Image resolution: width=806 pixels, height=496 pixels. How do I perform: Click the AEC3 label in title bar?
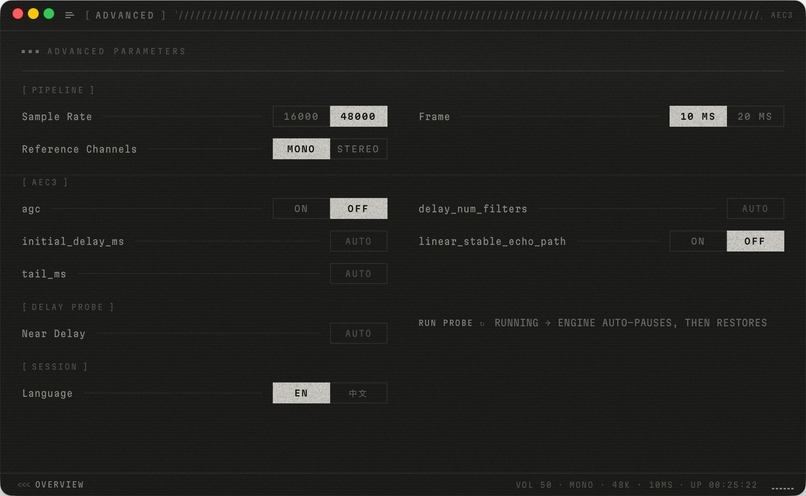[x=781, y=15]
